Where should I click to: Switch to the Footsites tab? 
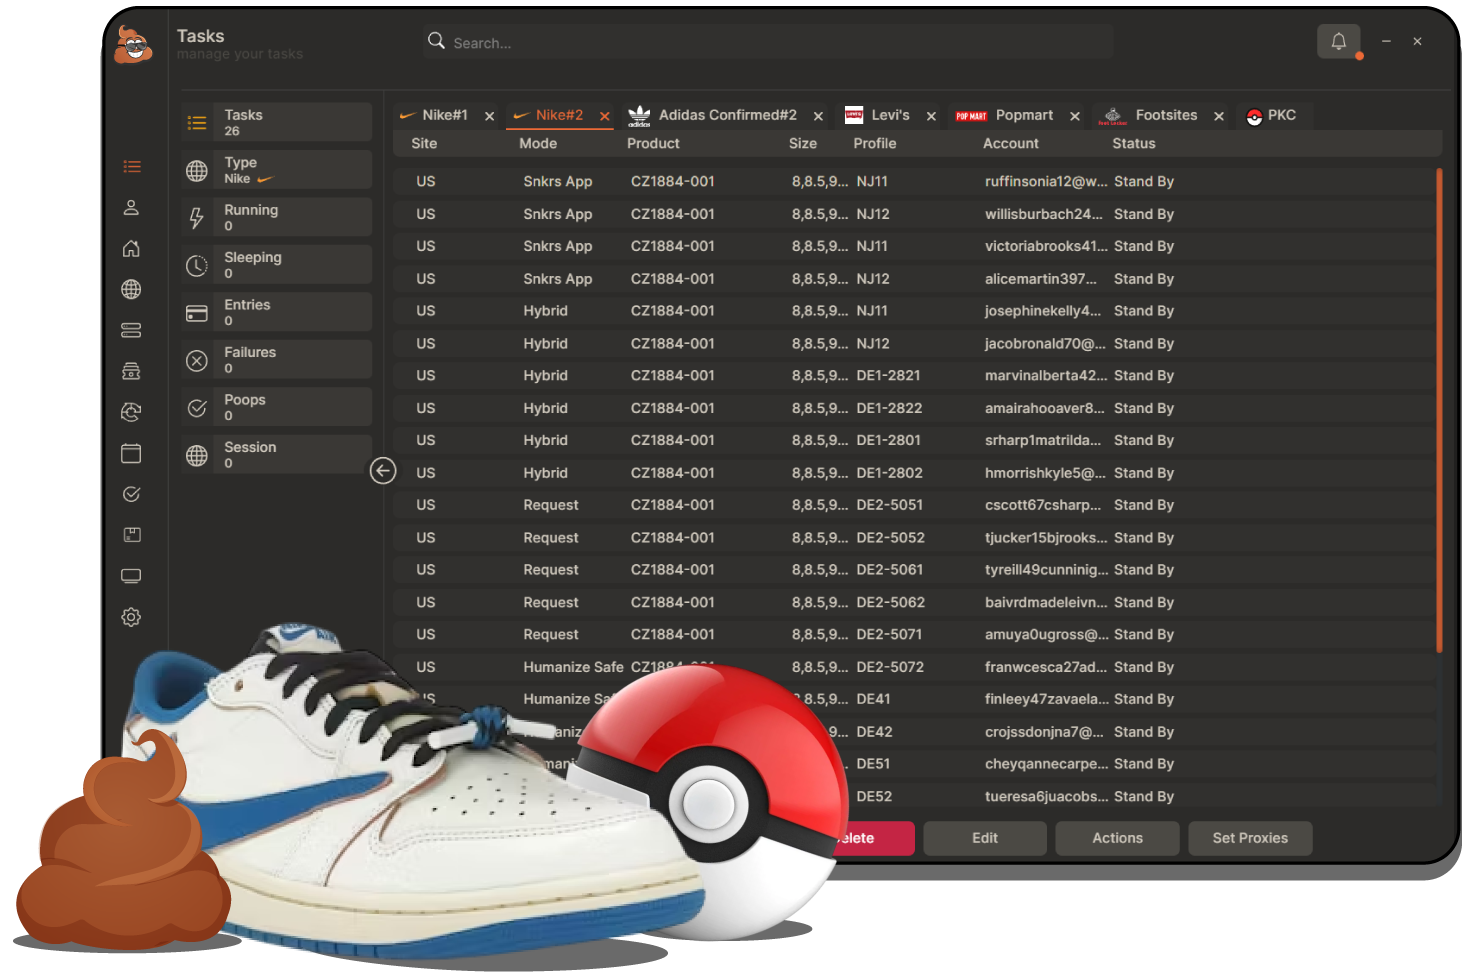pos(1166,115)
